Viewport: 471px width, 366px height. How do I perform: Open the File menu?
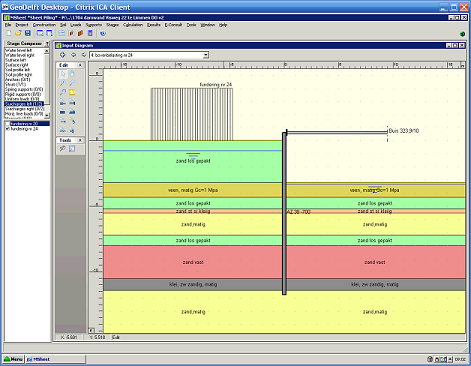point(8,25)
